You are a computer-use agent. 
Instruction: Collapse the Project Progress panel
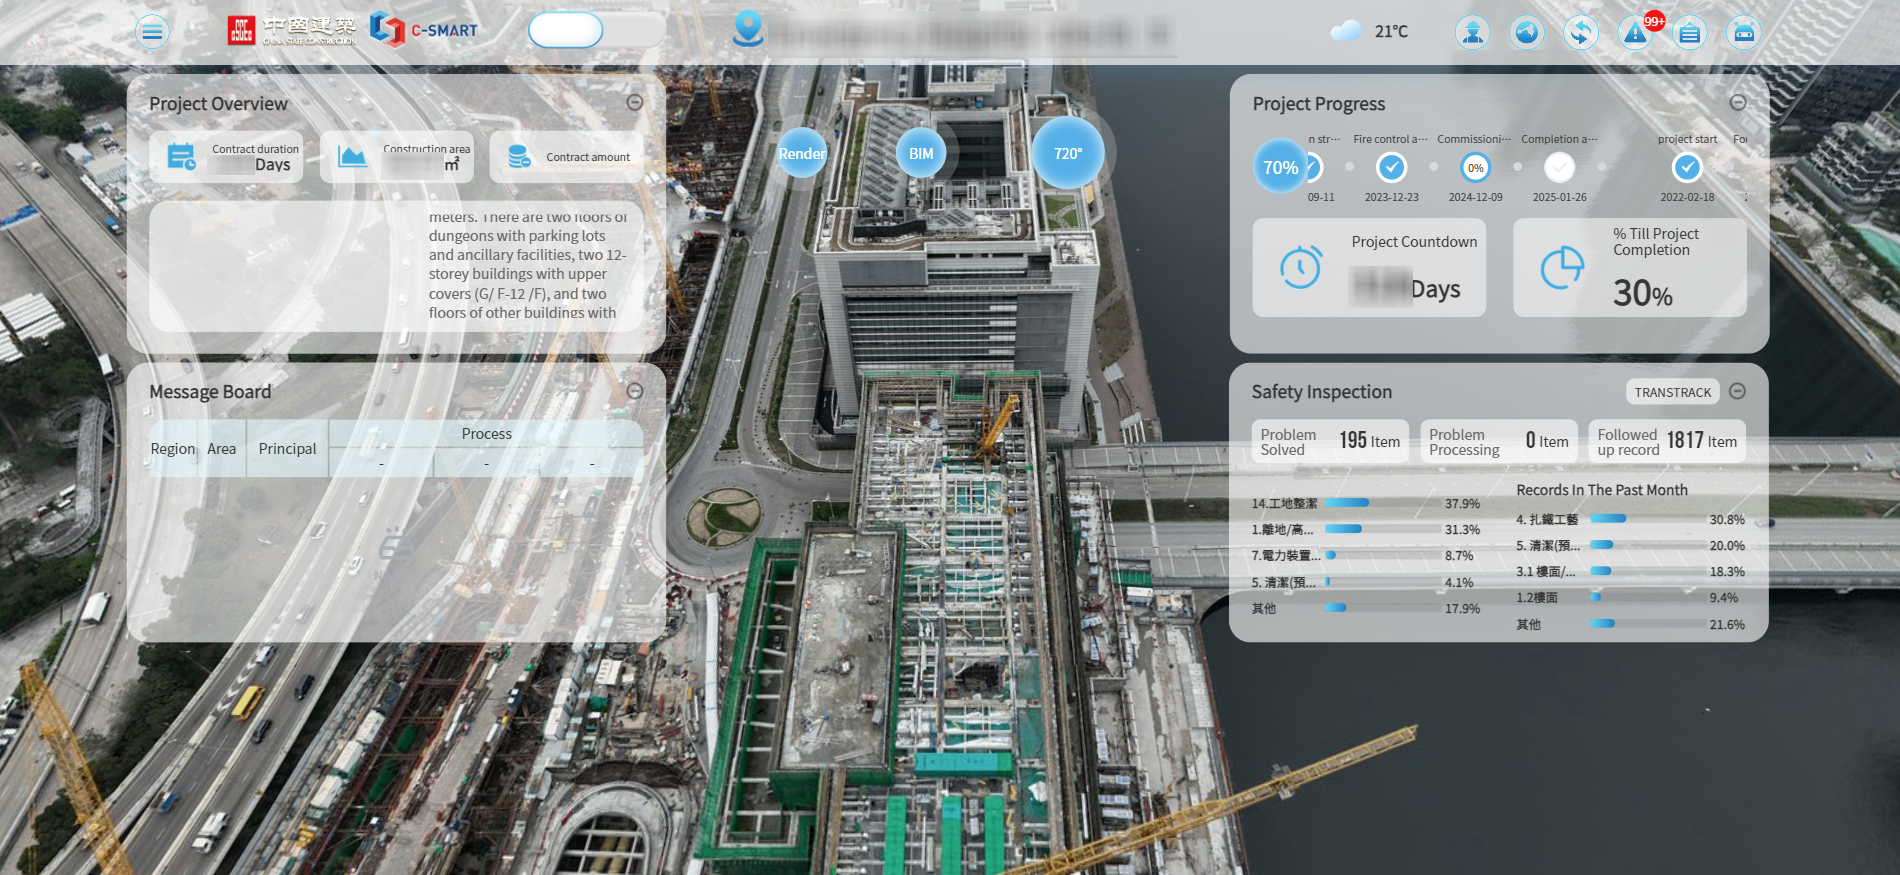[1738, 103]
